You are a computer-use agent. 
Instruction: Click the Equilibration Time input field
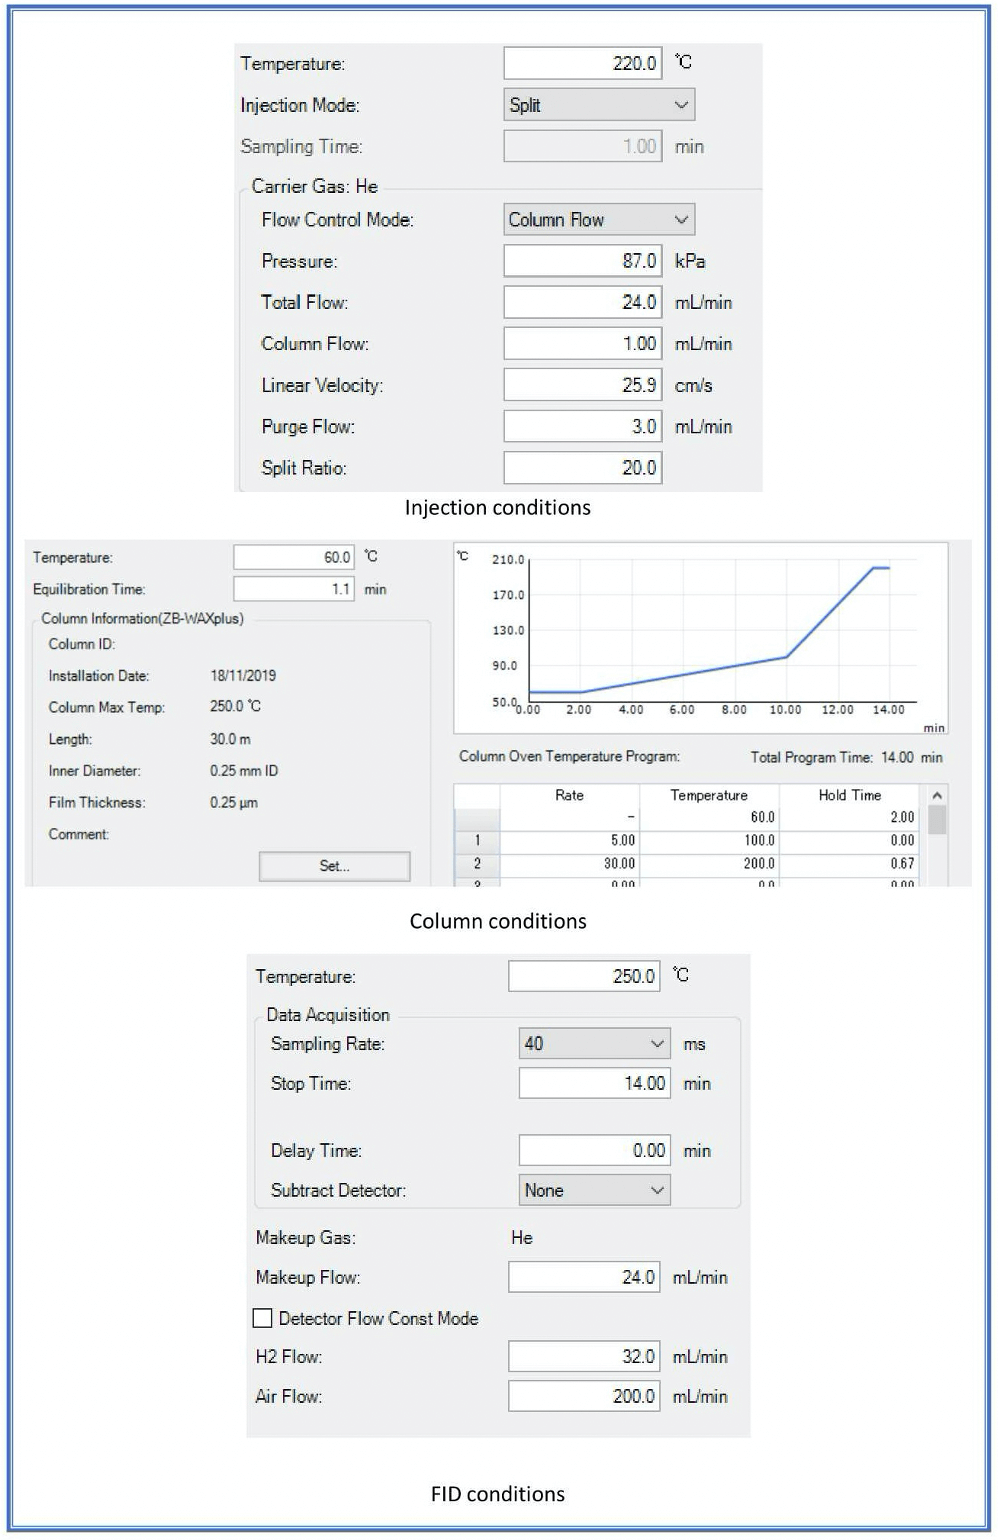coord(293,589)
